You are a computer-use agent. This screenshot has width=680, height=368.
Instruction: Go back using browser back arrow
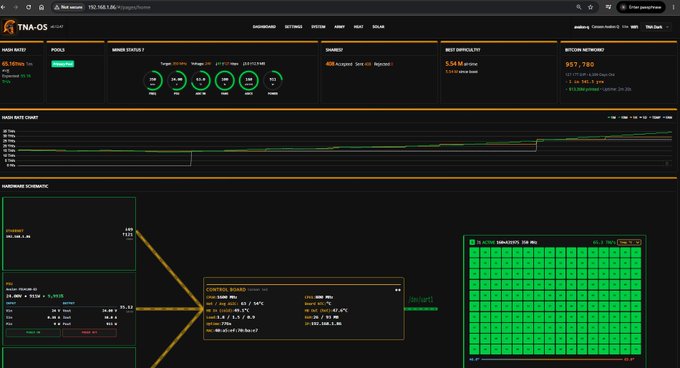point(3,7)
